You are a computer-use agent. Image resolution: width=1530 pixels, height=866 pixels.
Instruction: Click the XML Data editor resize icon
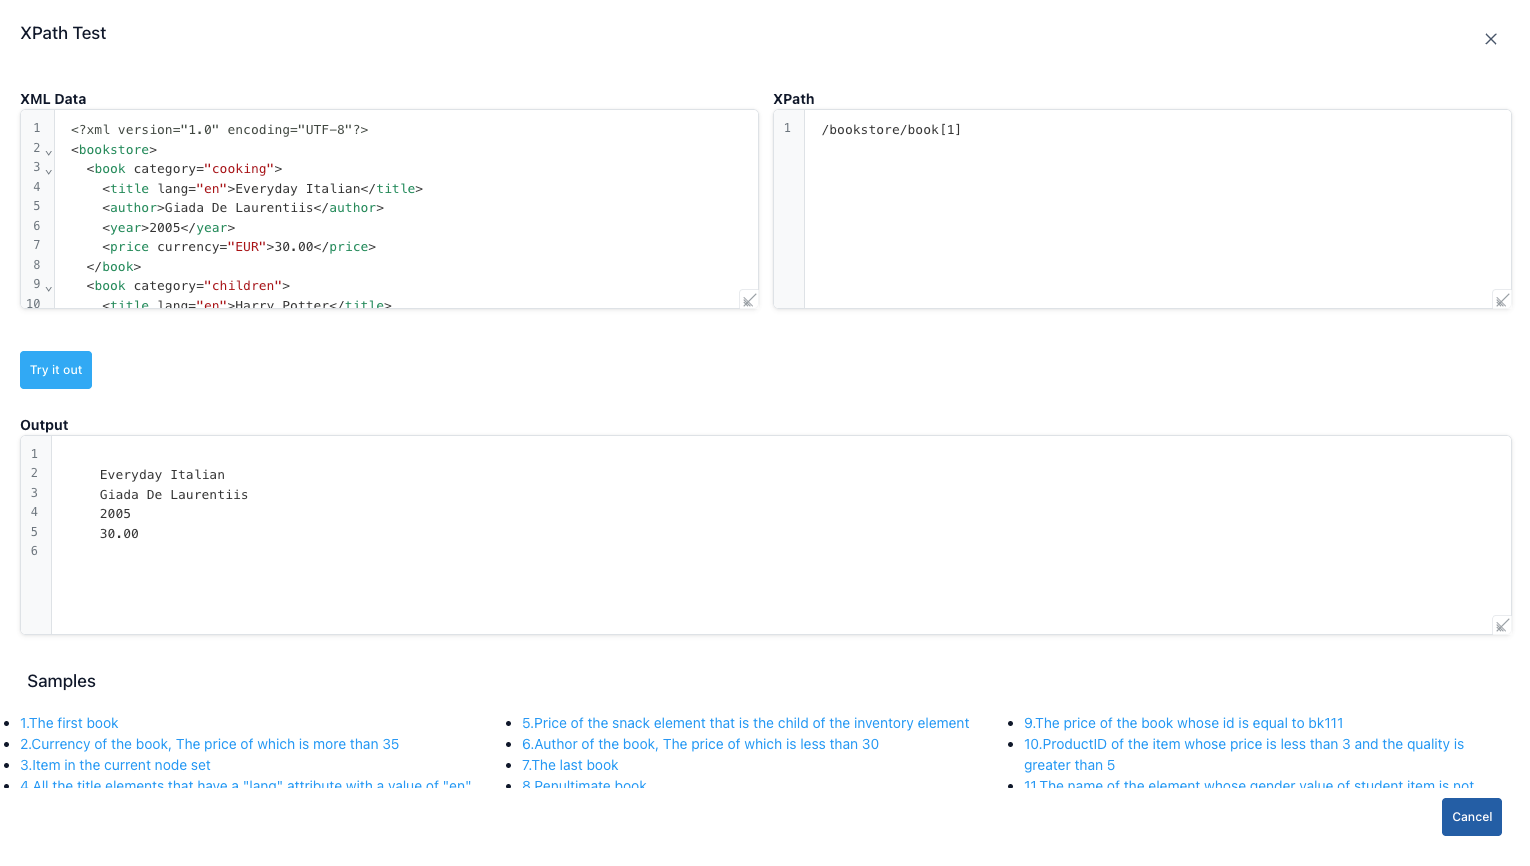pyautogui.click(x=748, y=300)
